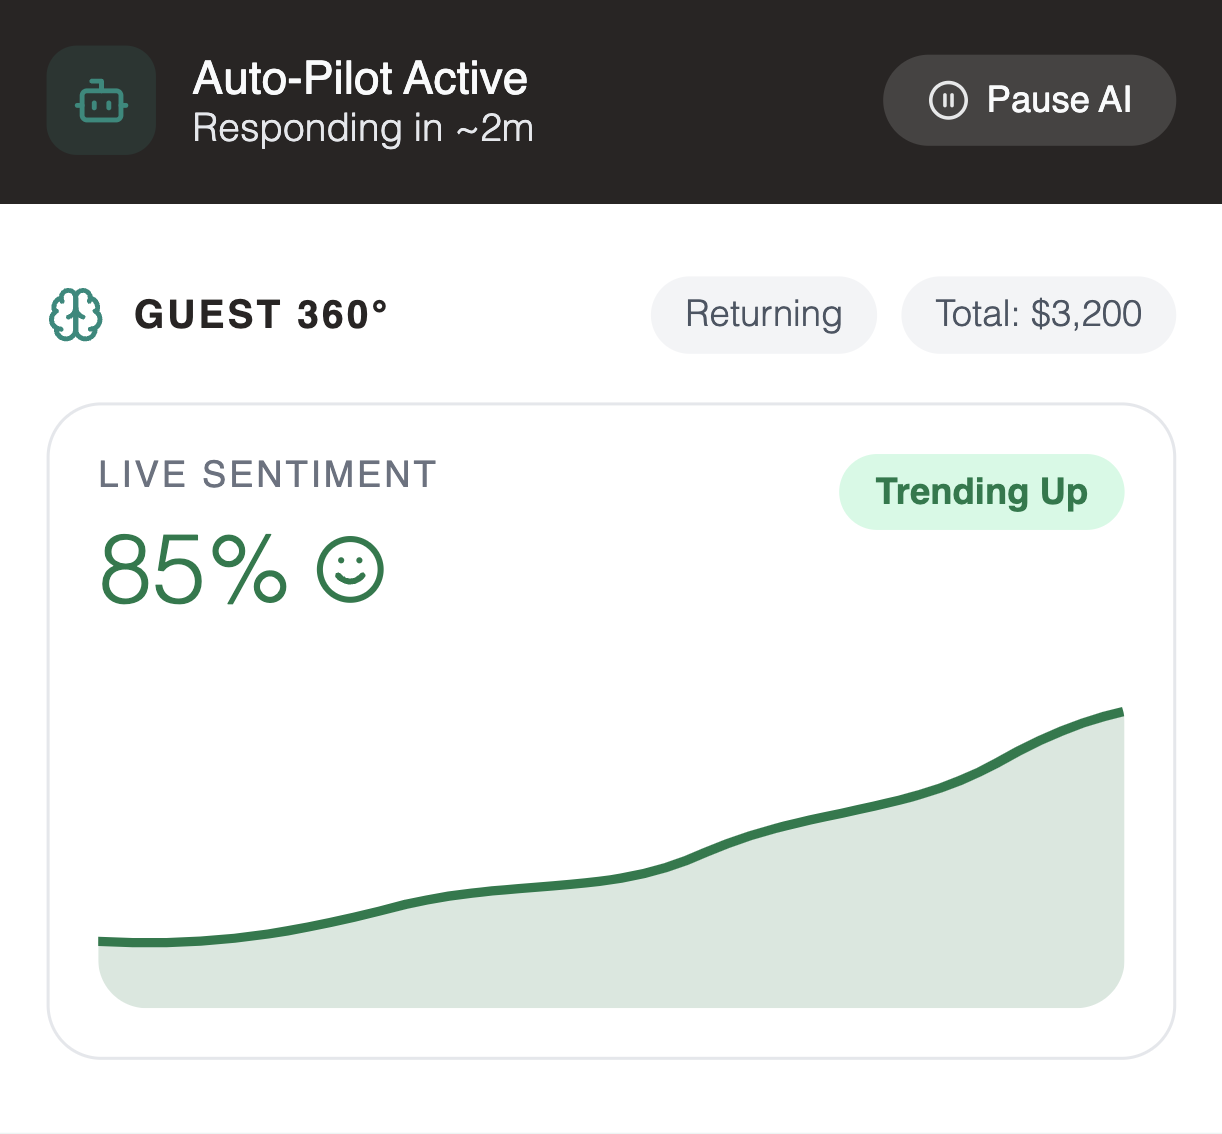Click the Total: $3,200 badge
1222x1134 pixels.
coord(1038,314)
